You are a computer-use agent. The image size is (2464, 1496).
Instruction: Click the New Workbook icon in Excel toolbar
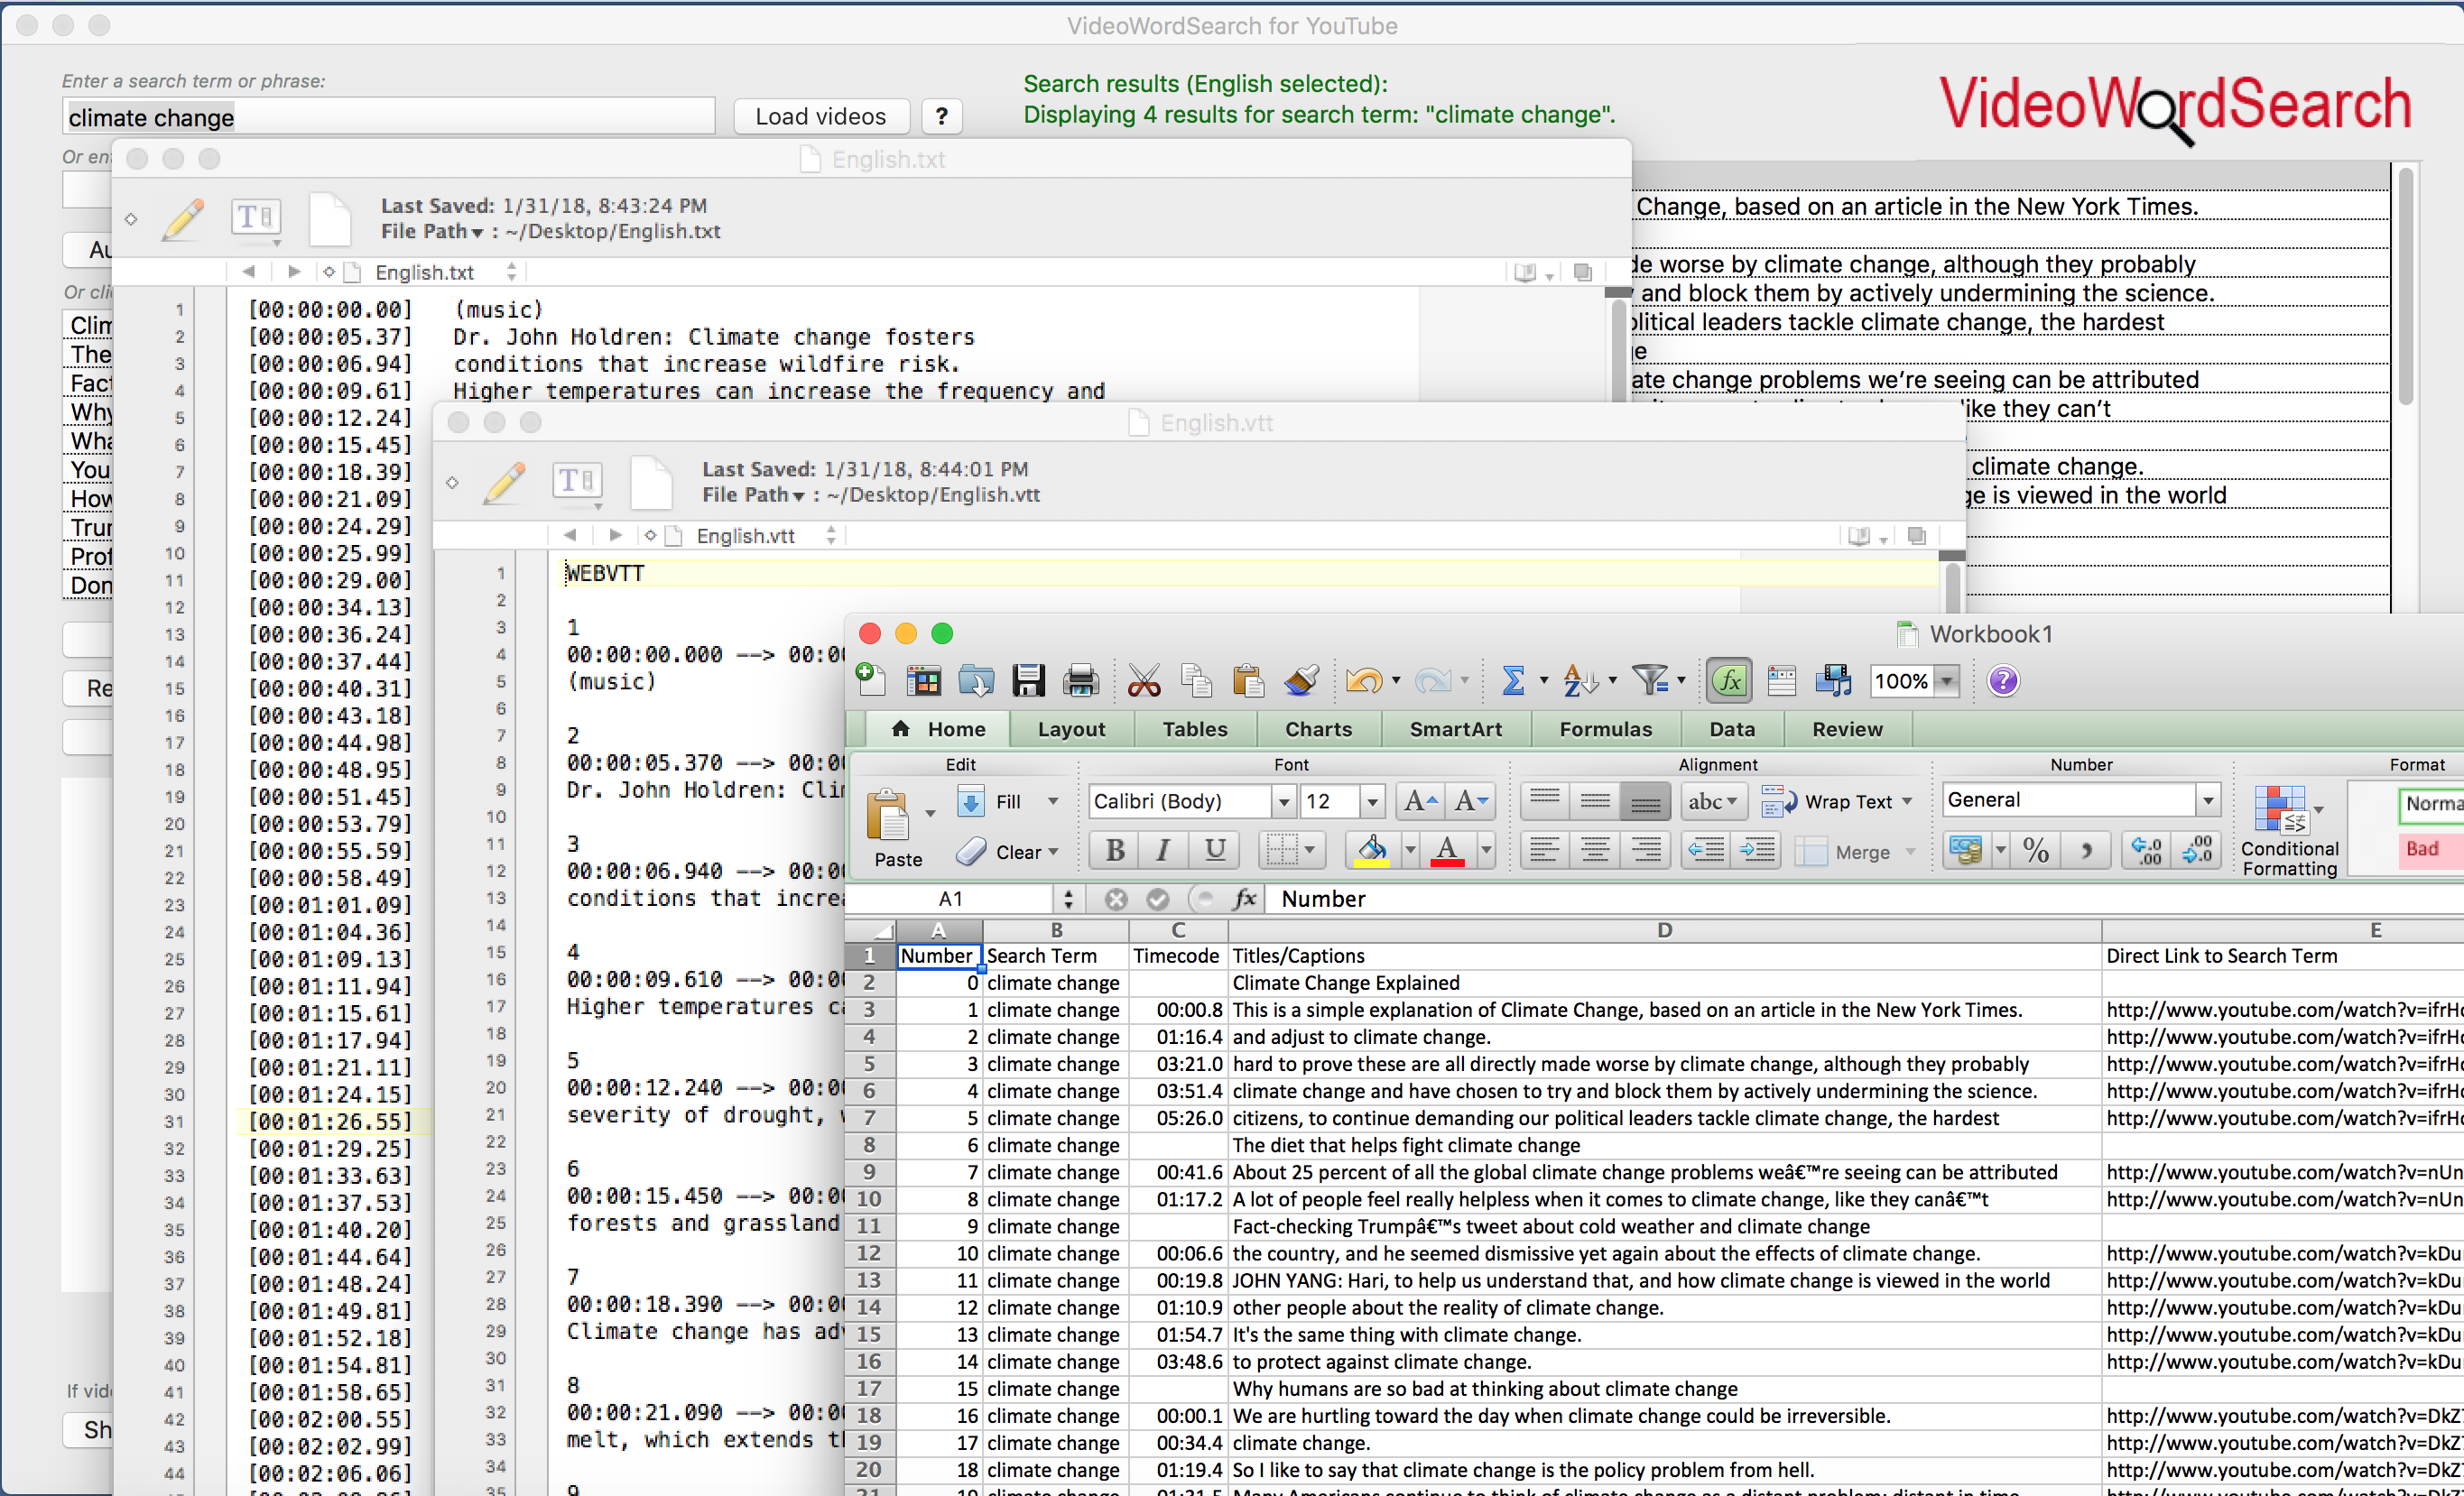[872, 681]
